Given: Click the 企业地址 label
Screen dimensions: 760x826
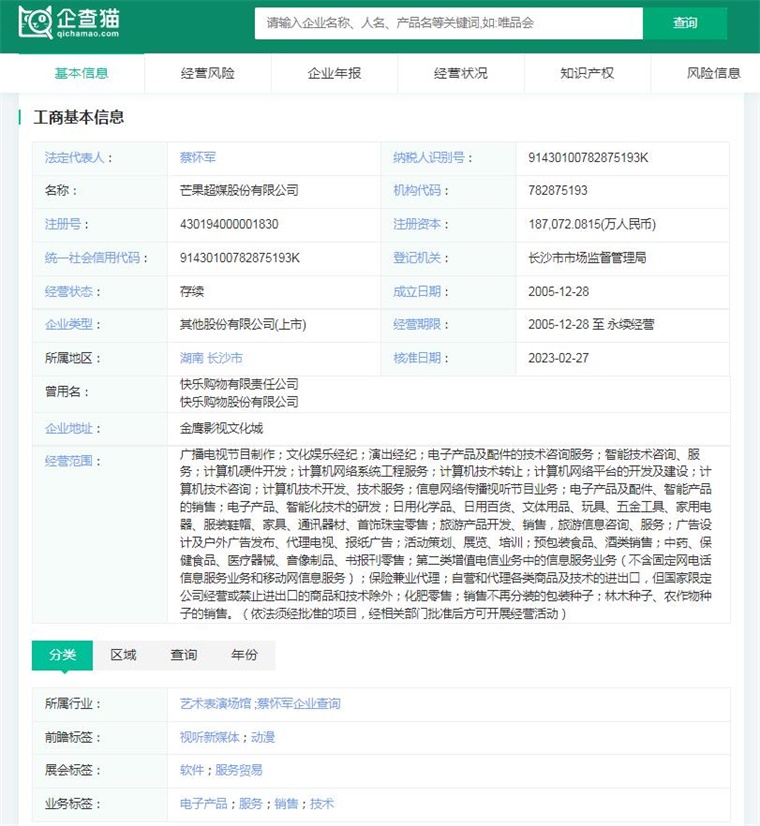Looking at the screenshot, I should pyautogui.click(x=69, y=428).
